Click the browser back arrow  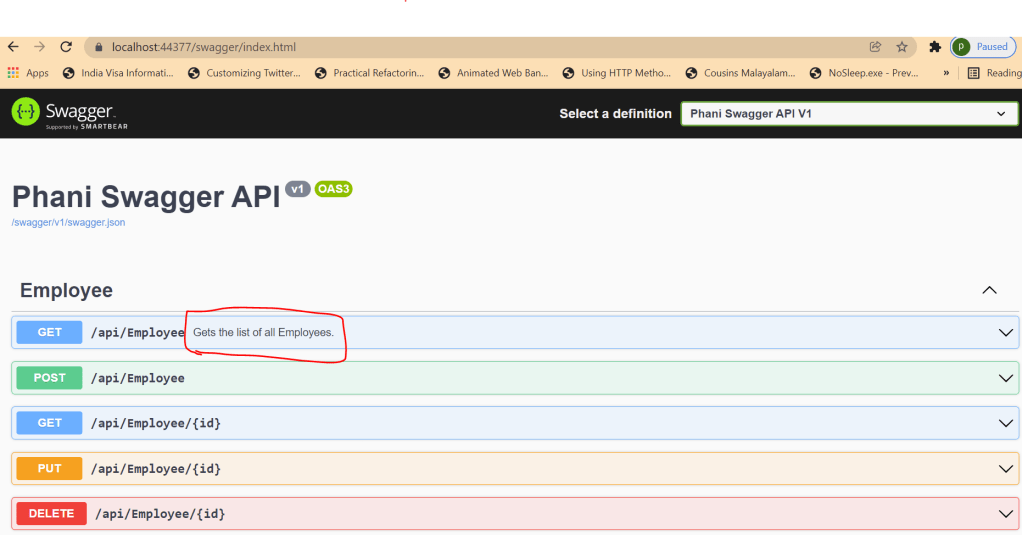13,47
